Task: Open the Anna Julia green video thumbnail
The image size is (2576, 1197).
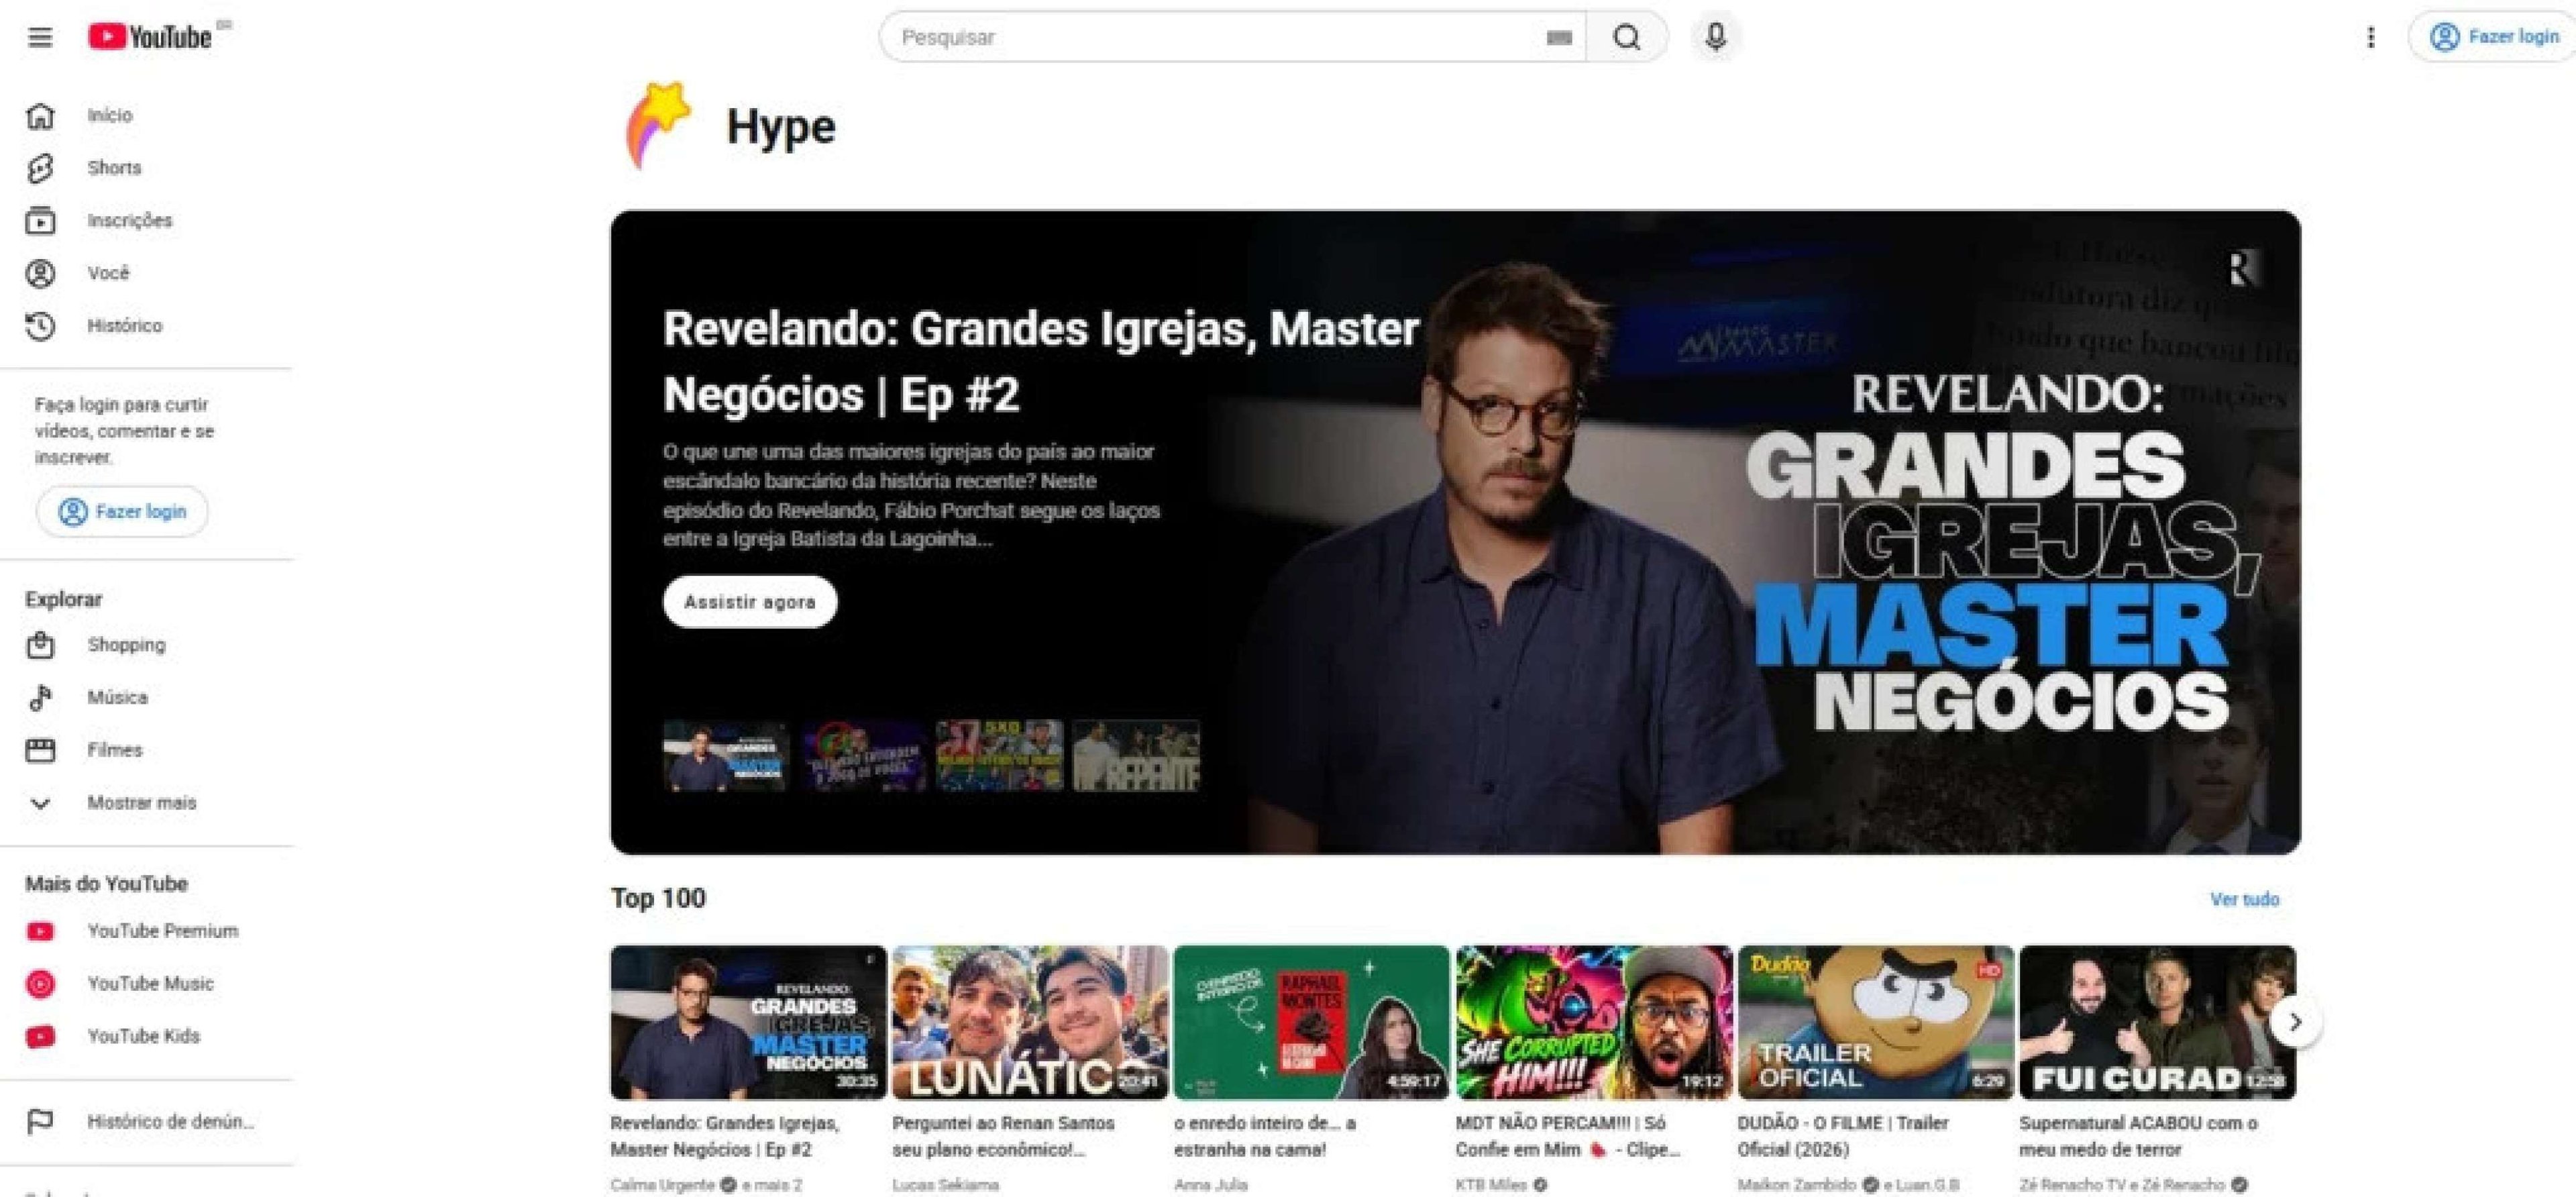Action: [x=1311, y=1023]
